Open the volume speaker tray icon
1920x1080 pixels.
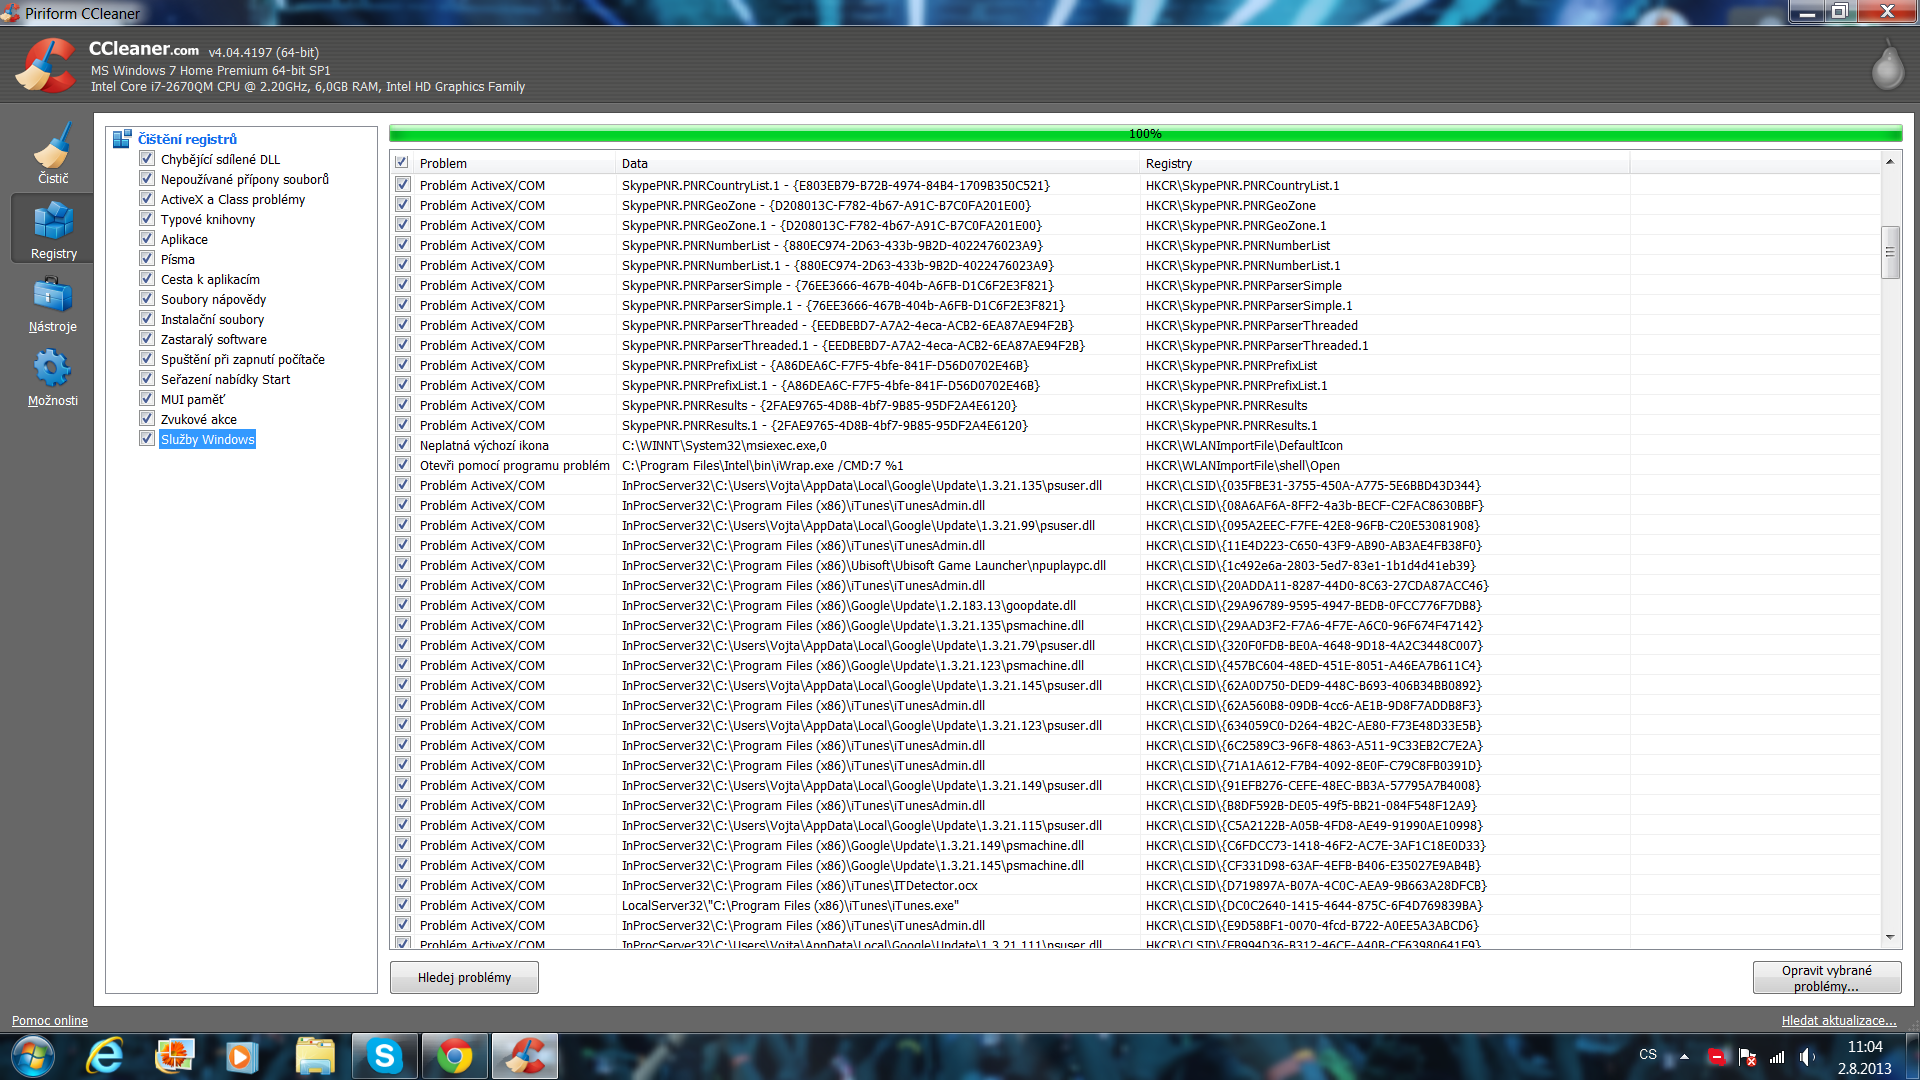[1807, 1057]
